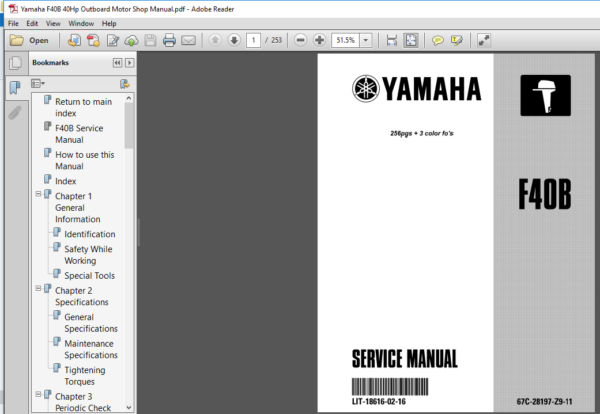Viewport: 600px width, 414px height.
Task: Open the File menu
Action: click(13, 23)
